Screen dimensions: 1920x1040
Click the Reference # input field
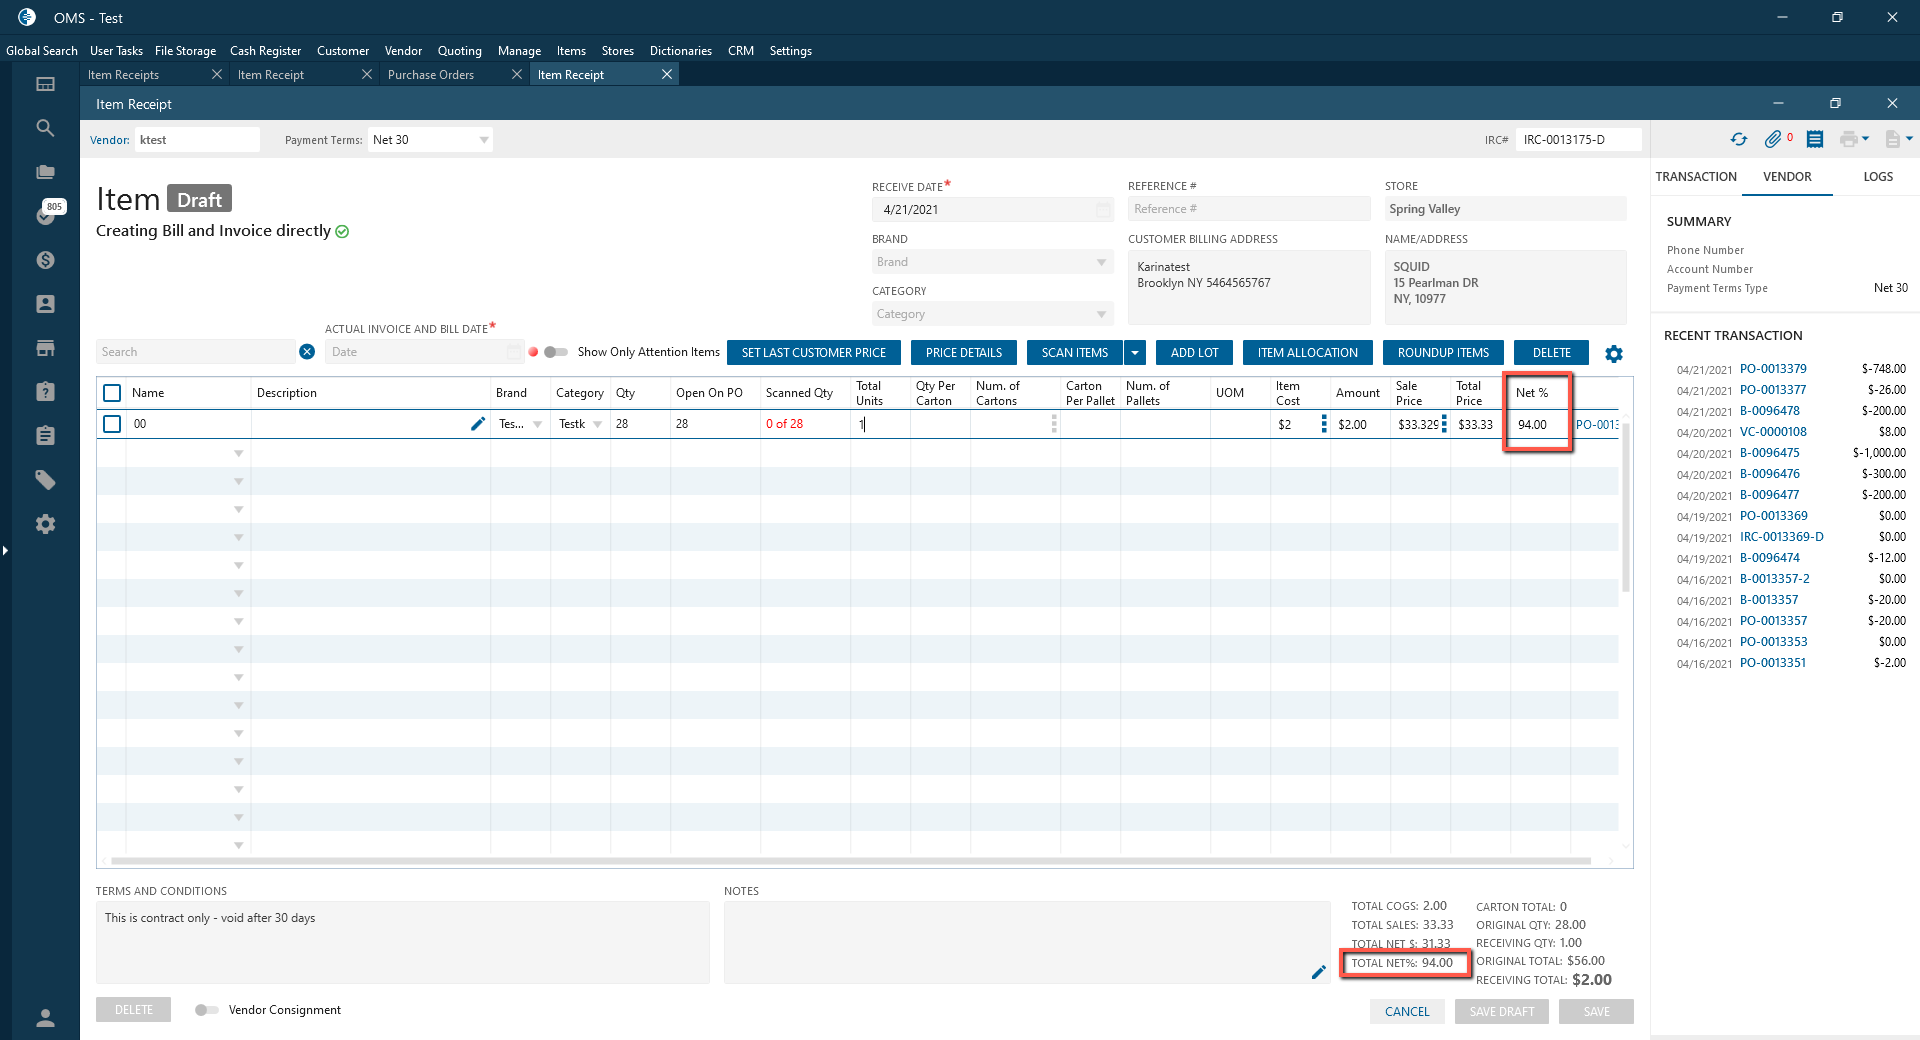[1247, 209]
